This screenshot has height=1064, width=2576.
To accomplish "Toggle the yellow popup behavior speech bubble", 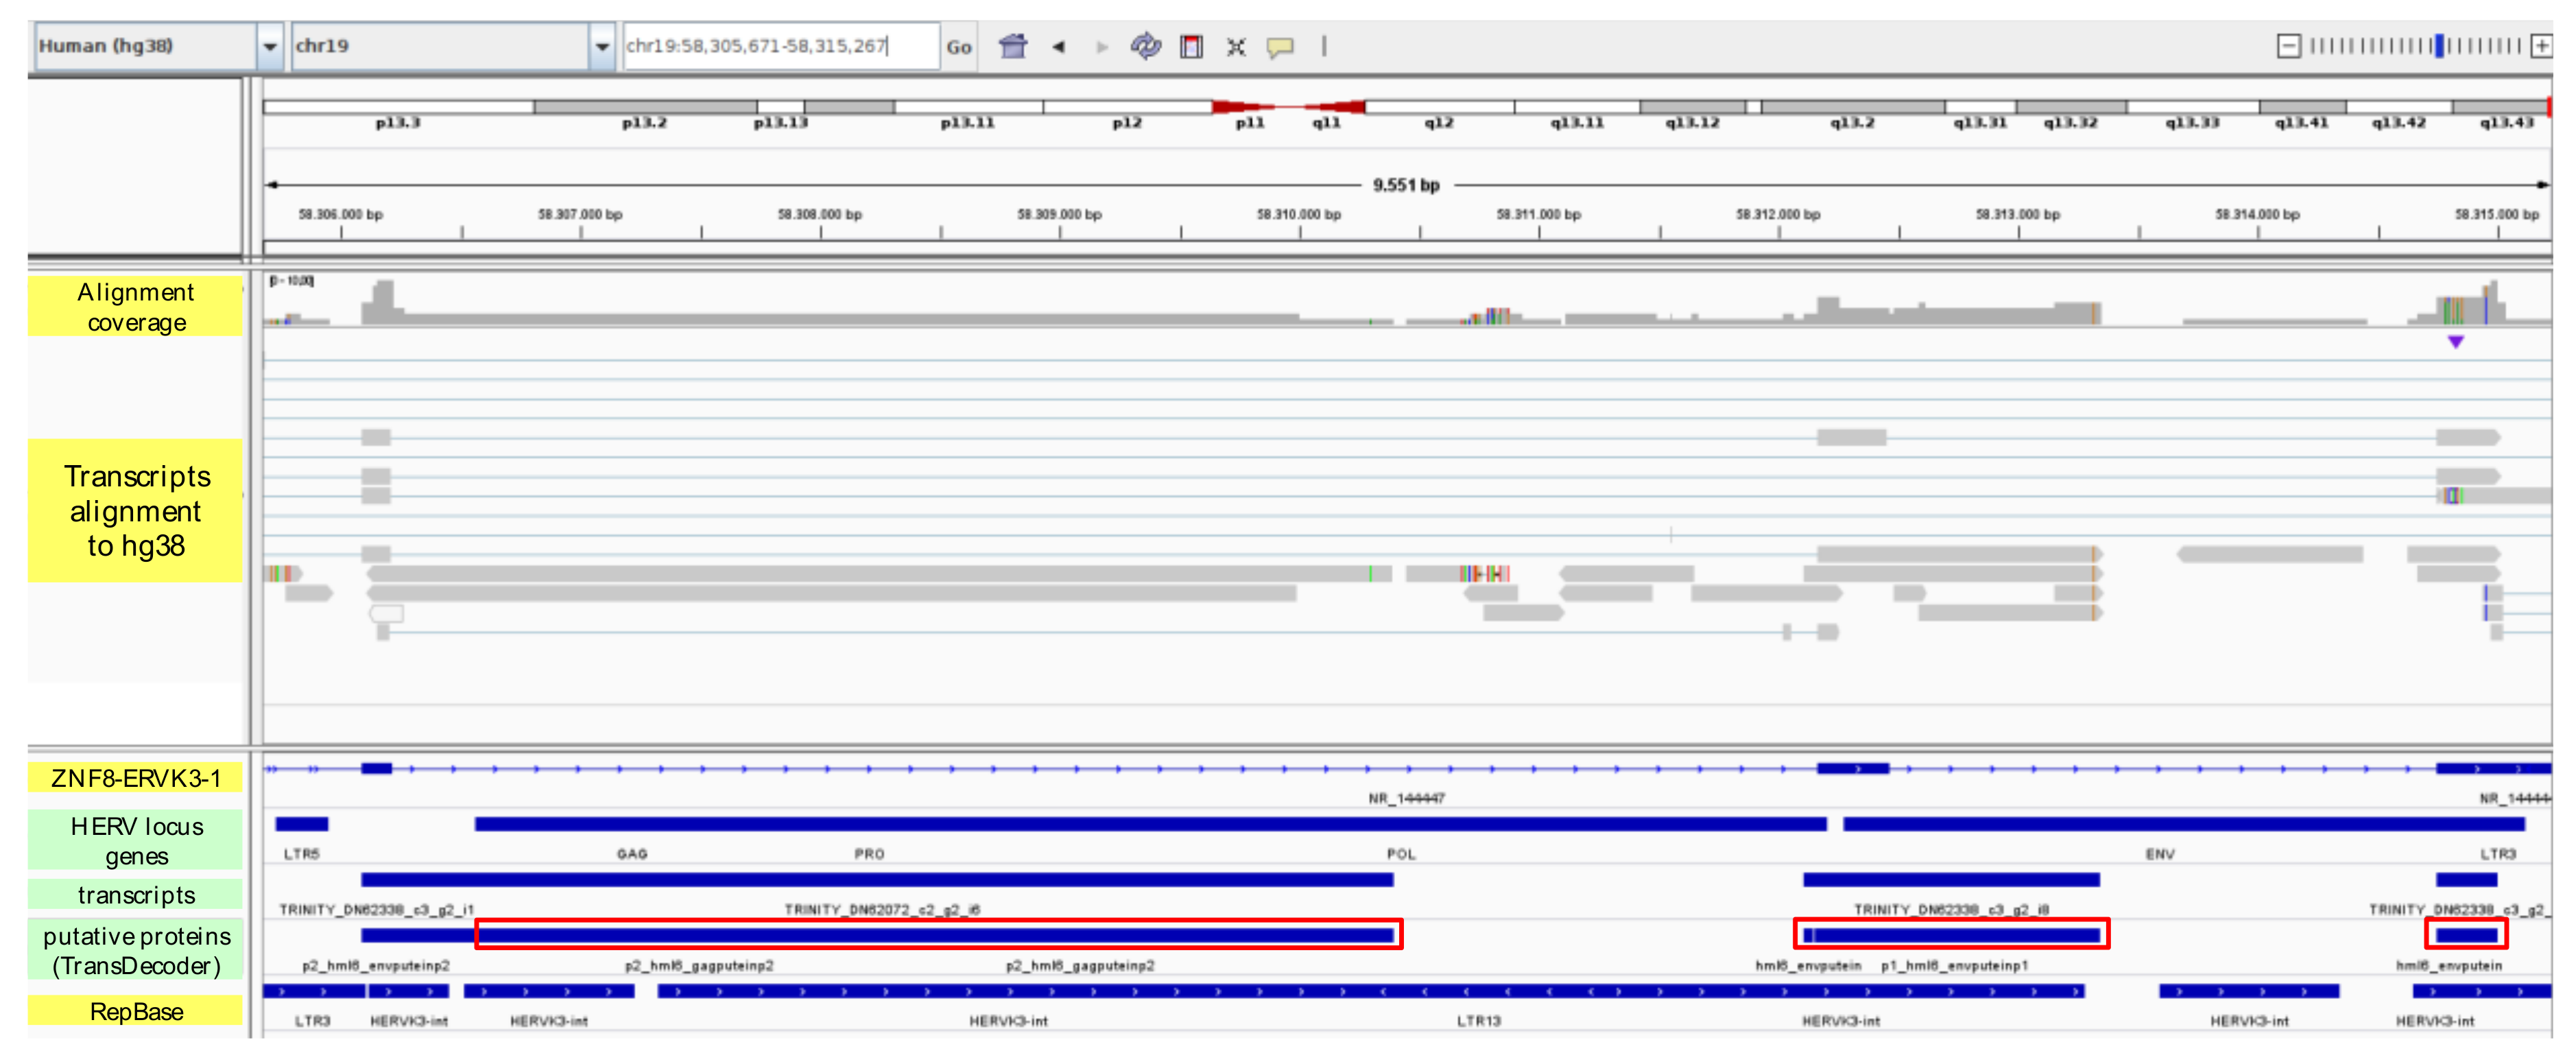I will tap(1280, 46).
